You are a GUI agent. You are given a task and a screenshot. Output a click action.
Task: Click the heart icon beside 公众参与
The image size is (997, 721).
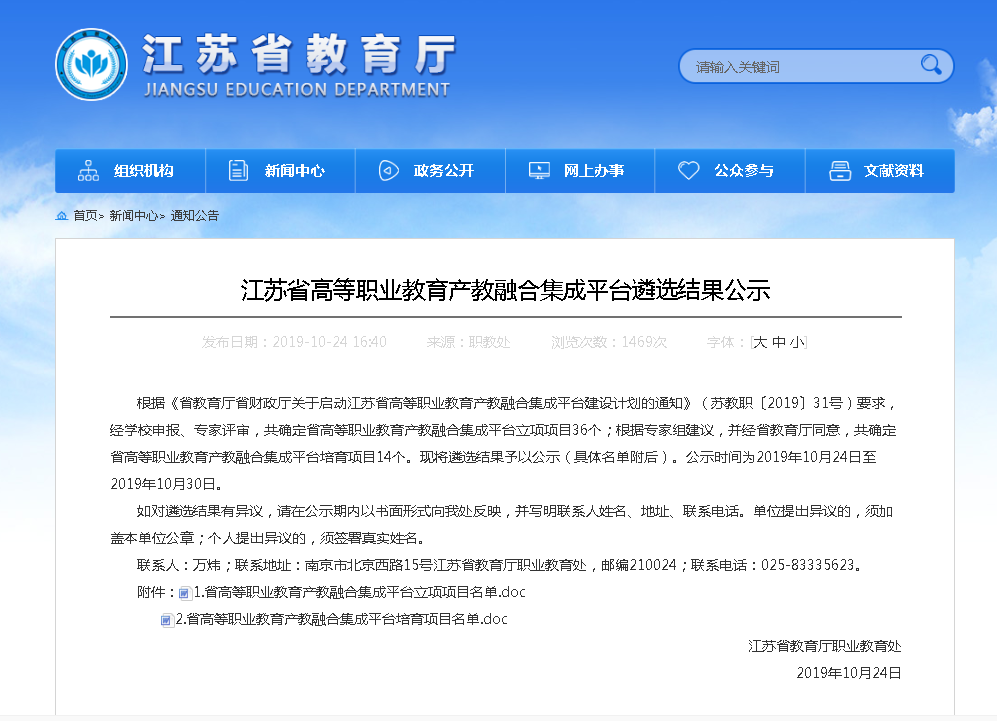tap(688, 170)
